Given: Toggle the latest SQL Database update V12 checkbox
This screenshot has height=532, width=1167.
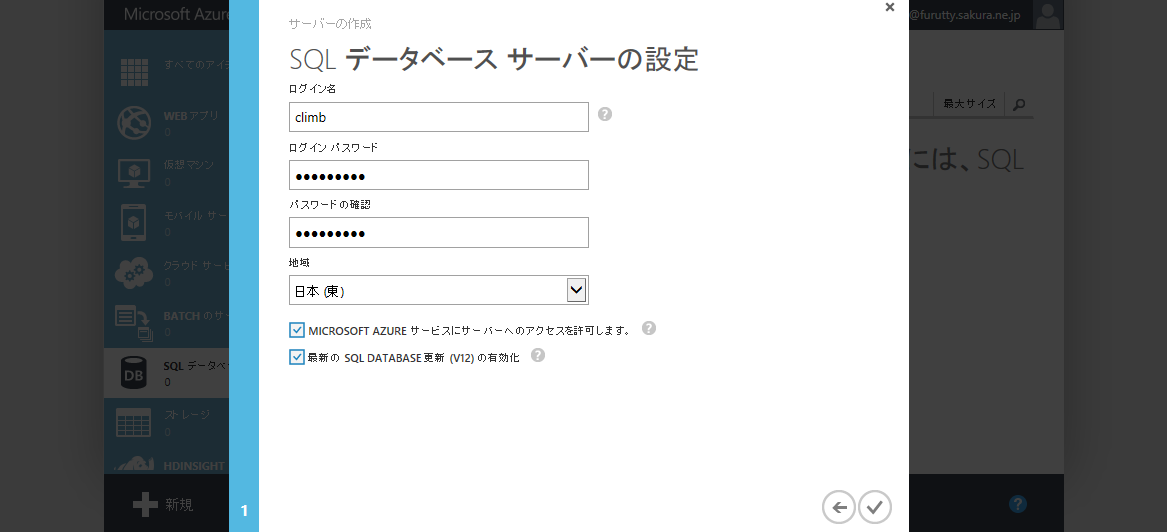Looking at the screenshot, I should coord(297,357).
